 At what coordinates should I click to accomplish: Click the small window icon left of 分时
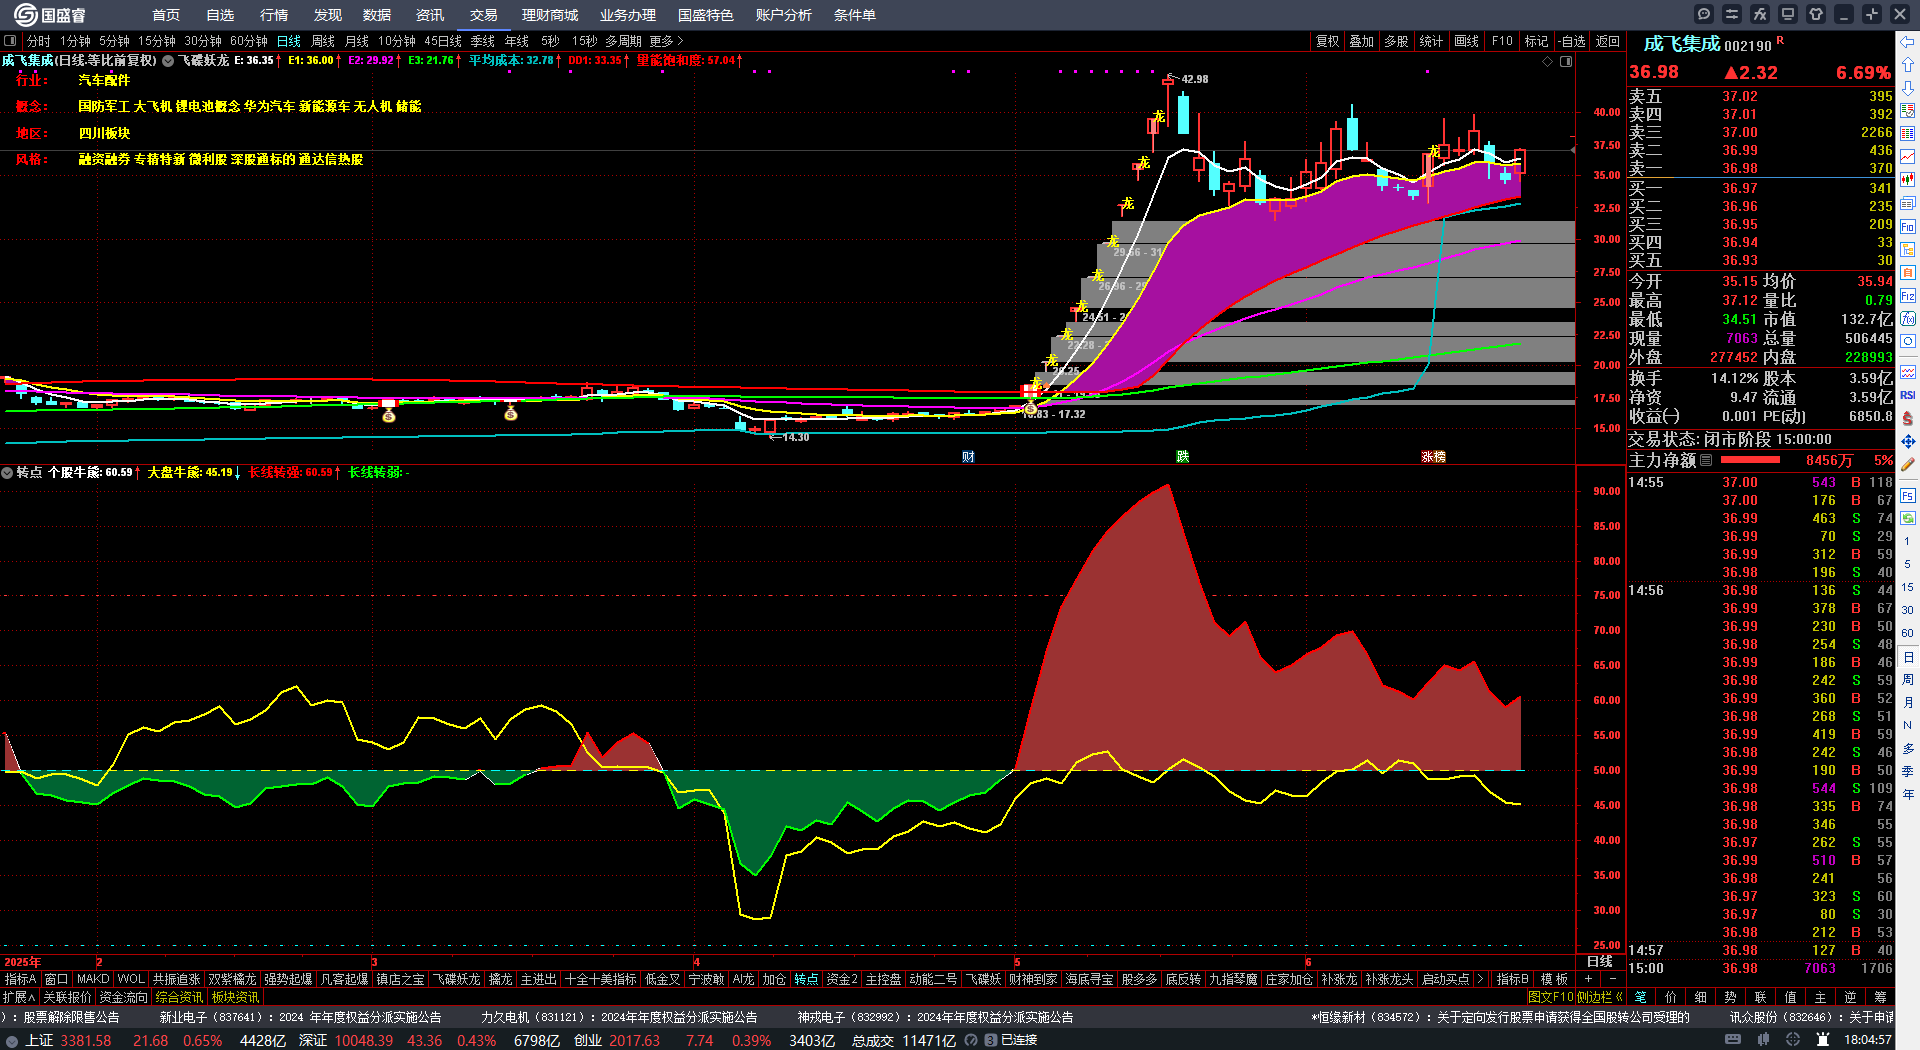click(10, 41)
